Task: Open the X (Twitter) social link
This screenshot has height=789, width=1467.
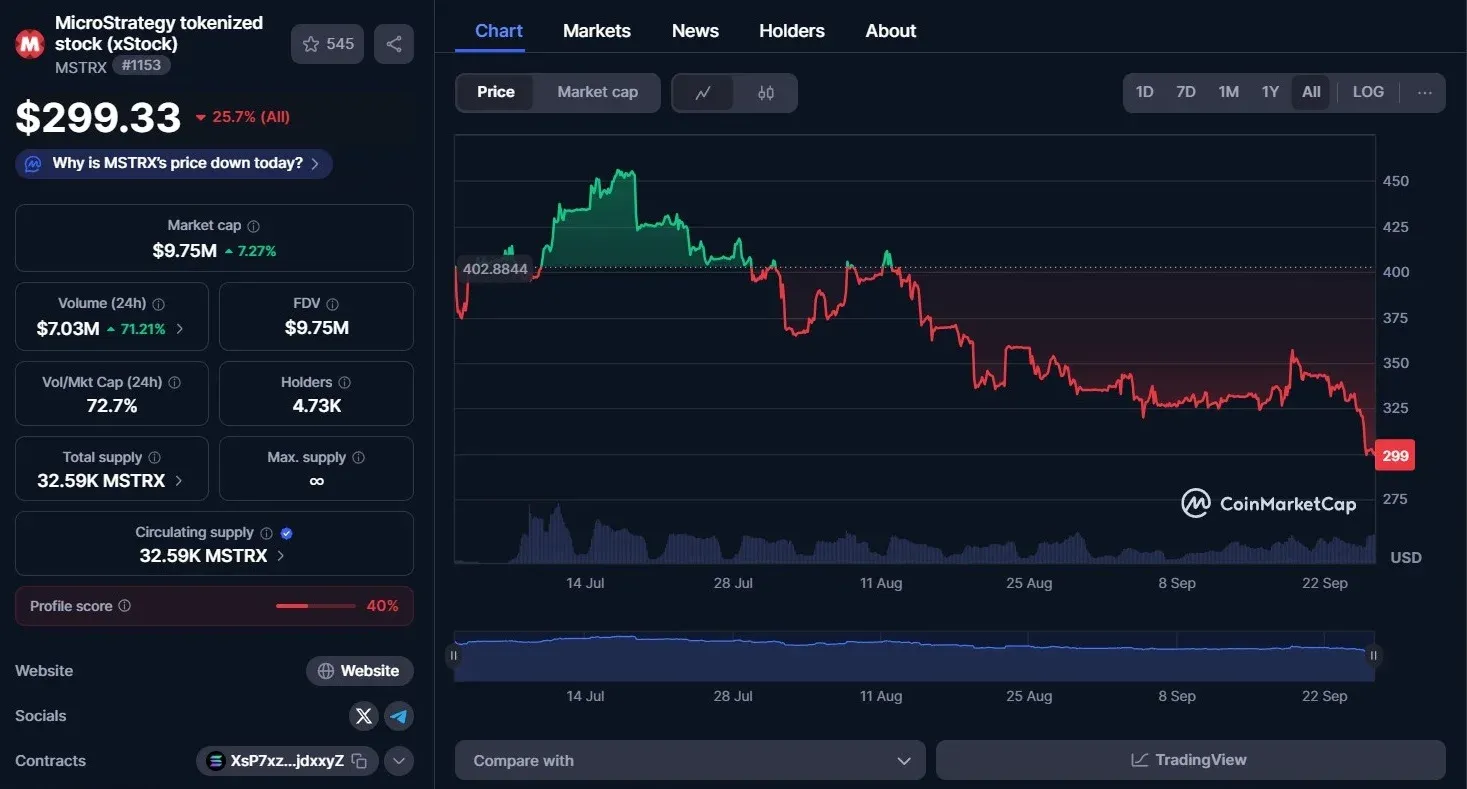Action: tap(364, 716)
